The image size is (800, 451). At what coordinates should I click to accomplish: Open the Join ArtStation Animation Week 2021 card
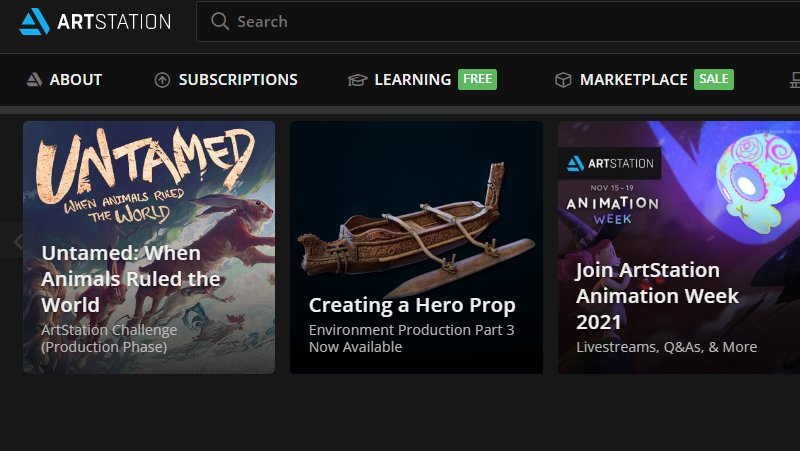[x=679, y=247]
